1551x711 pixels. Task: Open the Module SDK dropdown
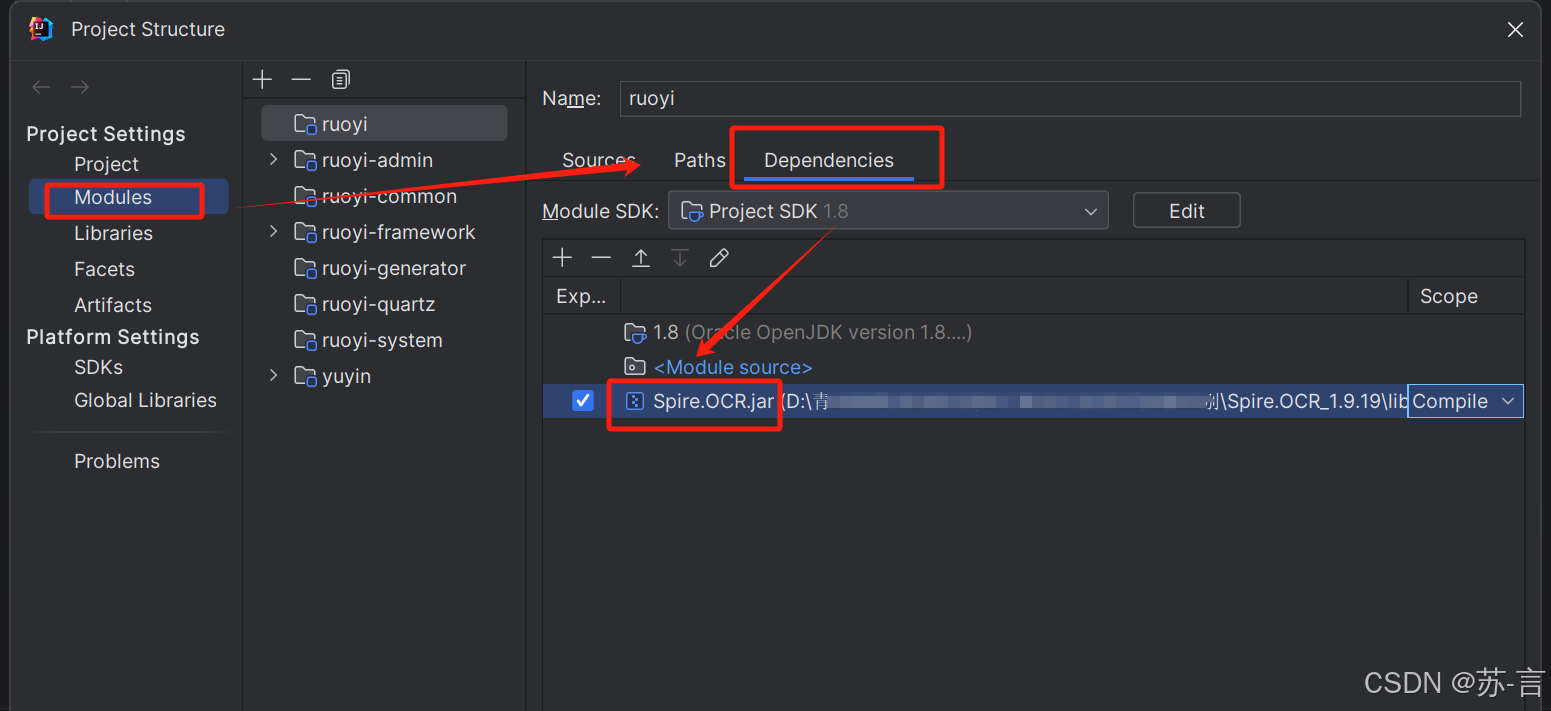click(x=888, y=211)
